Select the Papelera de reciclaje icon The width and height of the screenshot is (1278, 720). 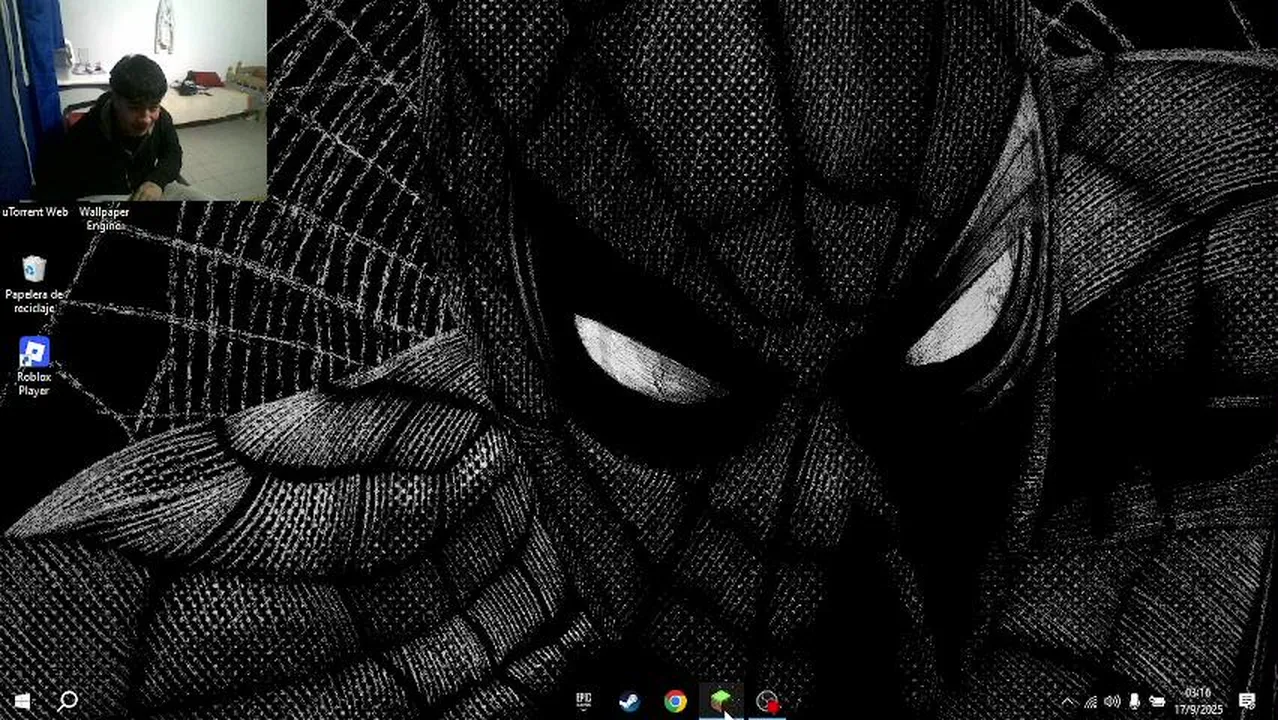click(34, 284)
